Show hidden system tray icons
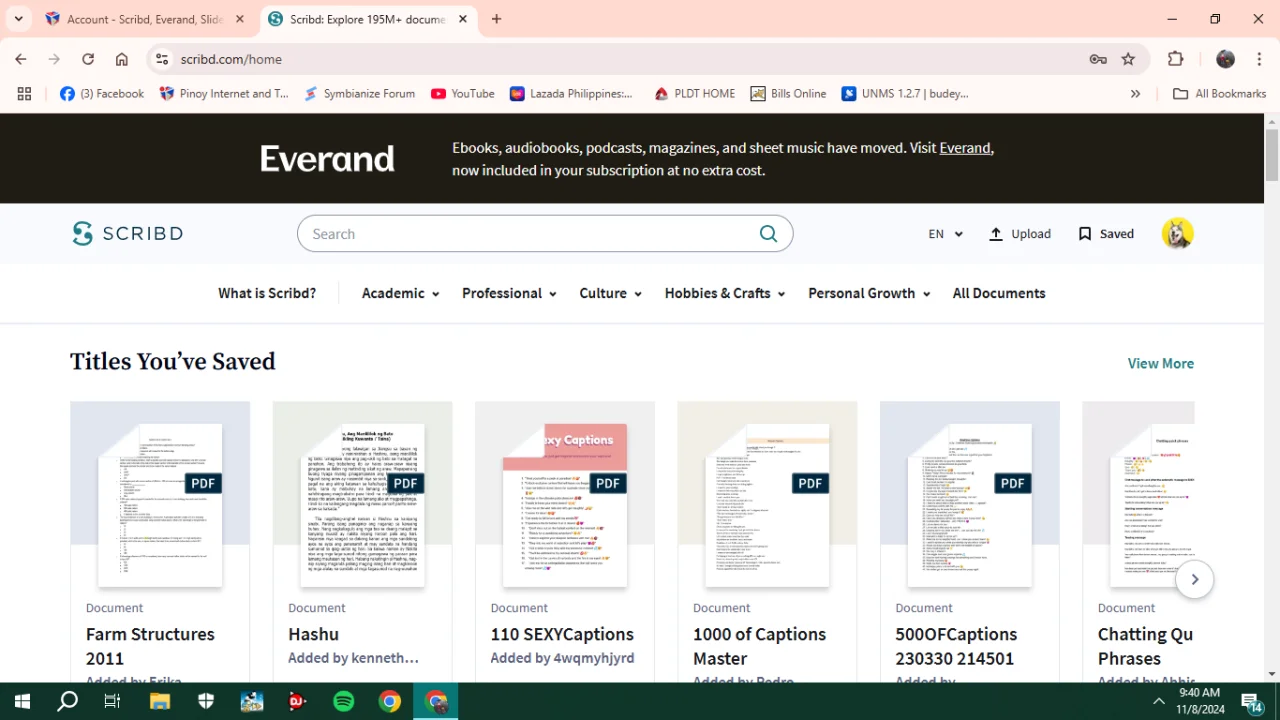This screenshot has height=720, width=1280. 1159,701
